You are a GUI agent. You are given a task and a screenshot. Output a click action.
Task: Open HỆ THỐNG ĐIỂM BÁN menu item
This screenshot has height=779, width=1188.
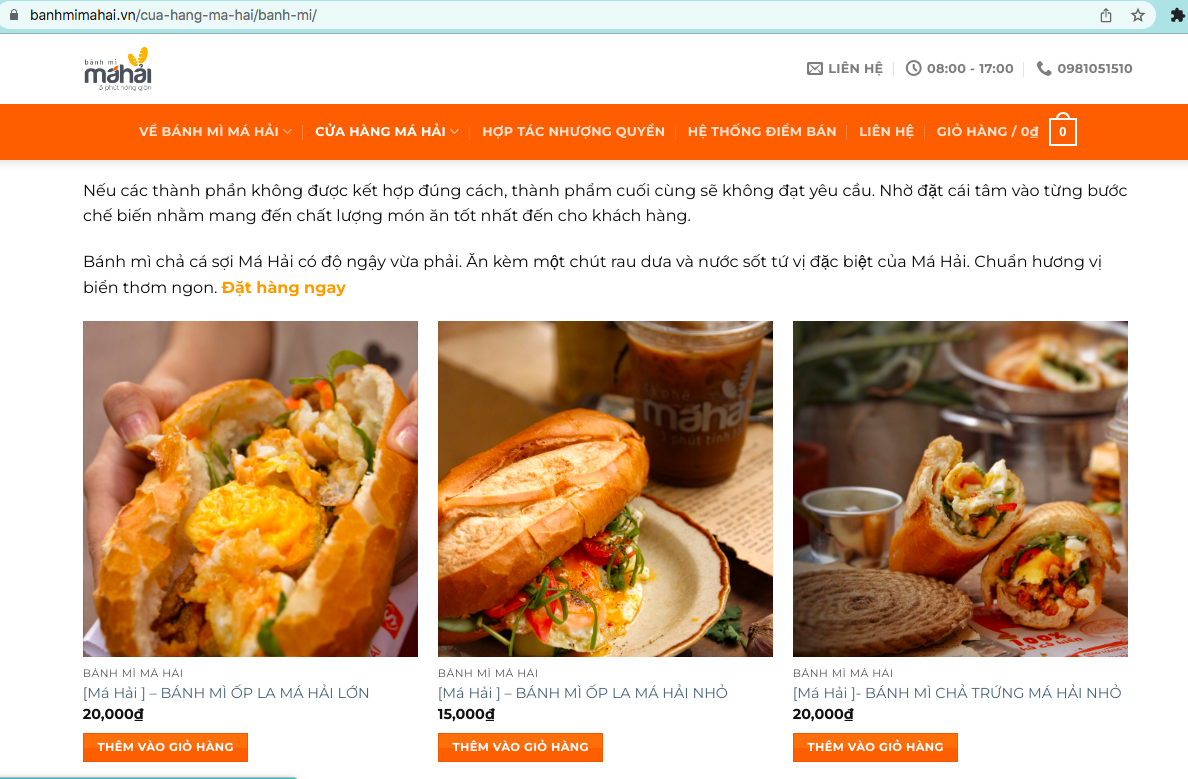tap(761, 132)
